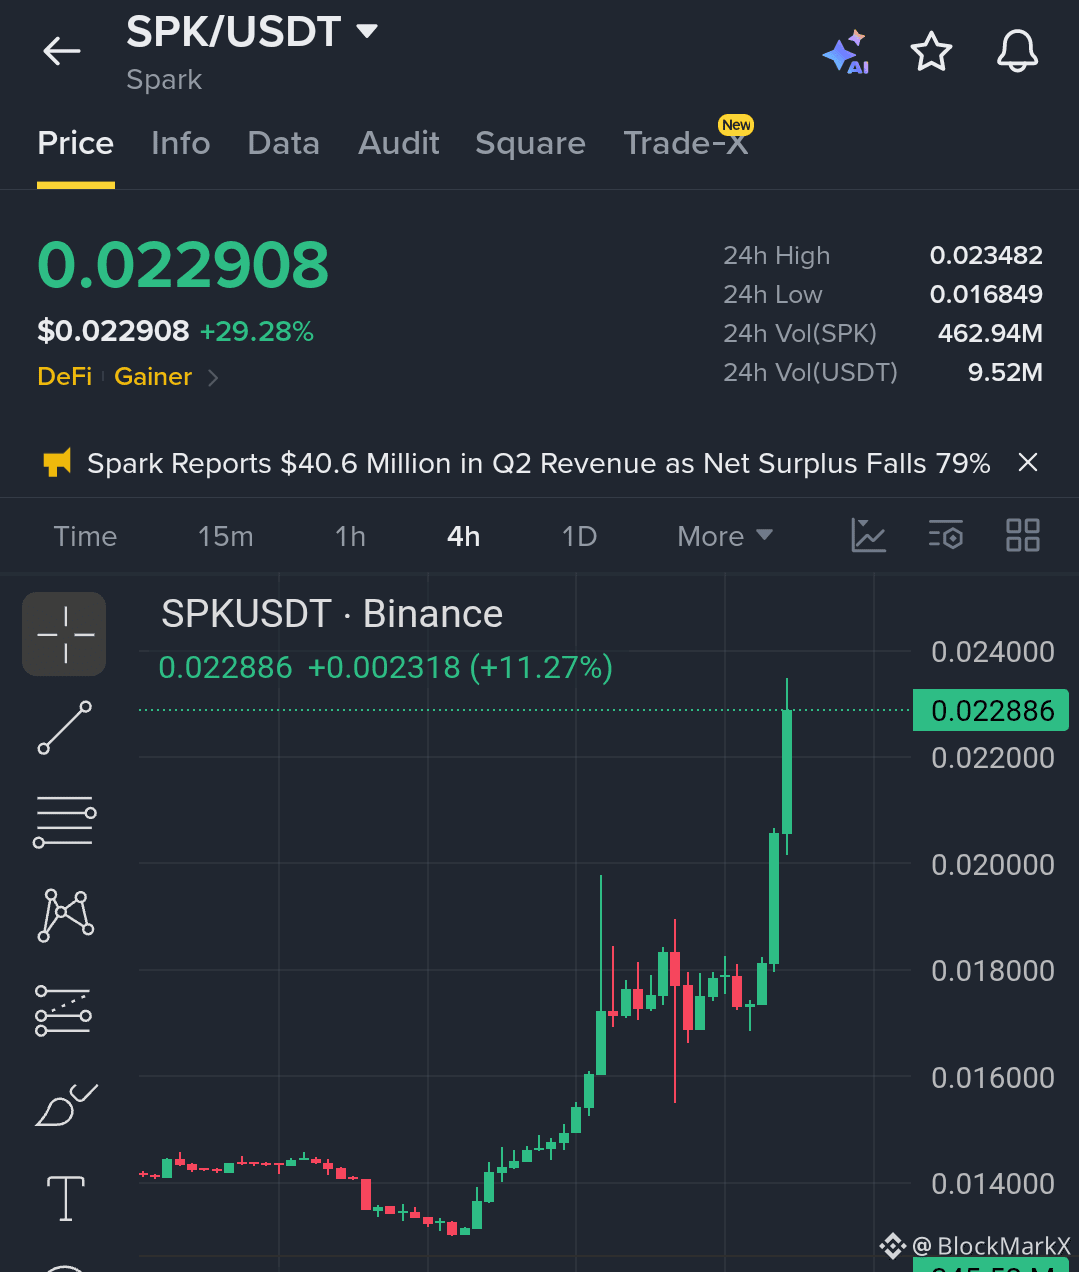Screen dimensions: 1079x1272
Task: Dismiss the news banner with the X
Action: coord(1027,462)
